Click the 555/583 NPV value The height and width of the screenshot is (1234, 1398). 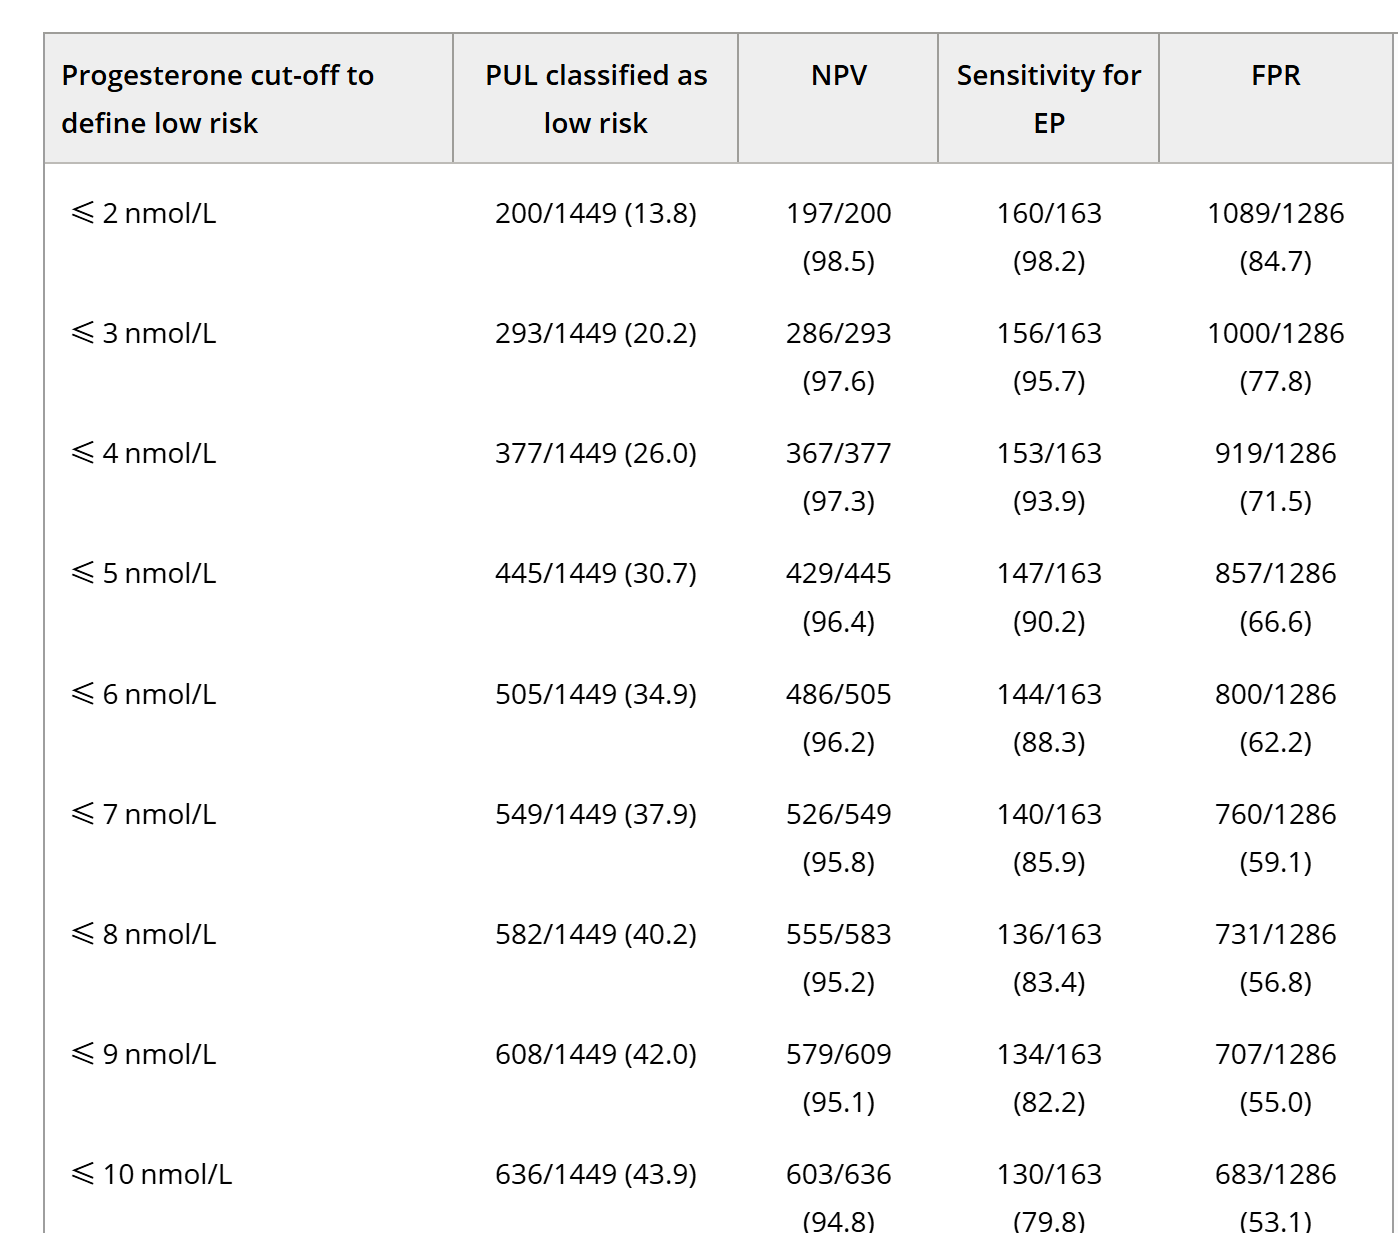(838, 934)
